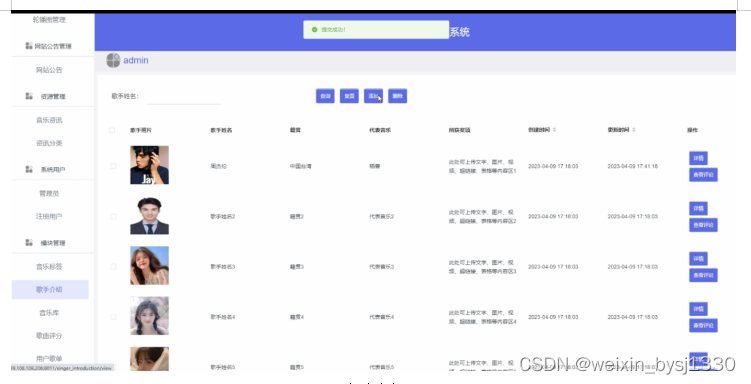Click the 重置 reset button
Screen dimensions: 751x384
[349, 96]
